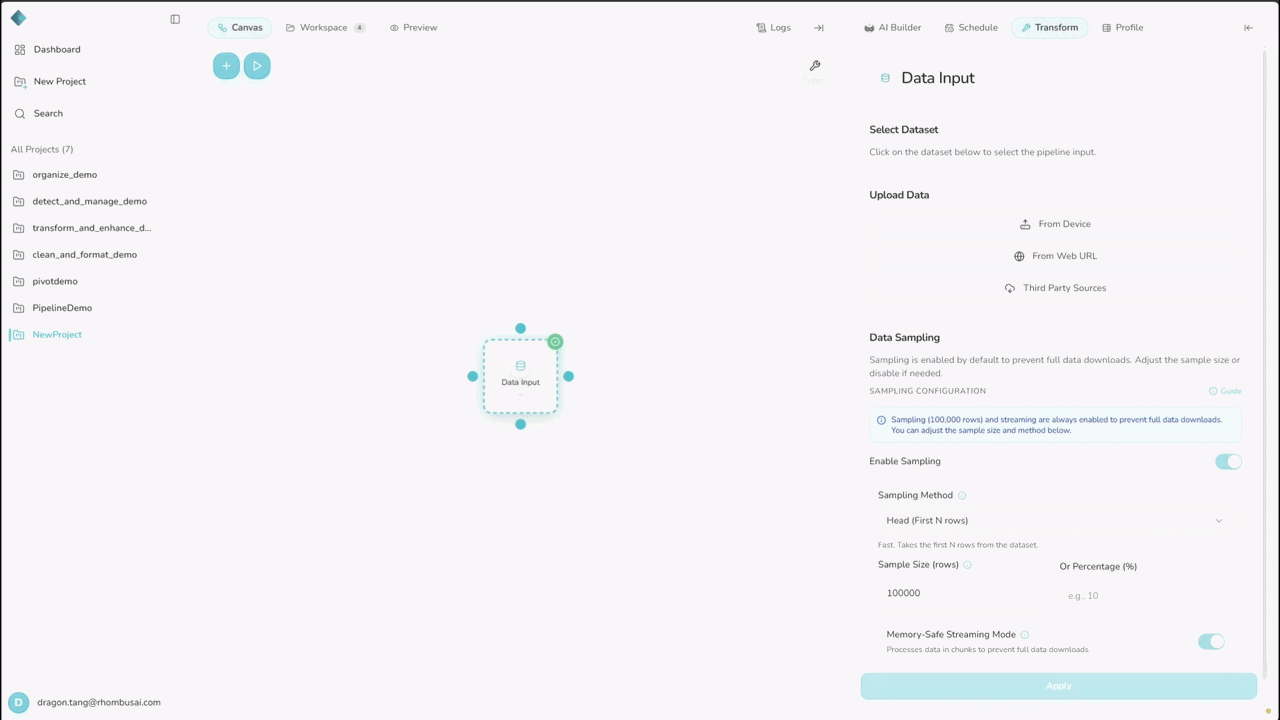This screenshot has width=1280, height=720.
Task: Switch to the Canvas tab
Action: 240,28
